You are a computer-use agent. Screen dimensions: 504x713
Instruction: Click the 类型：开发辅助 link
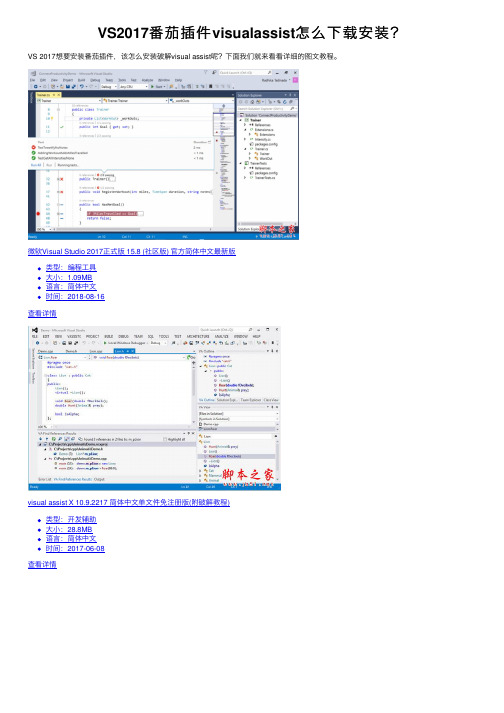click(x=71, y=519)
